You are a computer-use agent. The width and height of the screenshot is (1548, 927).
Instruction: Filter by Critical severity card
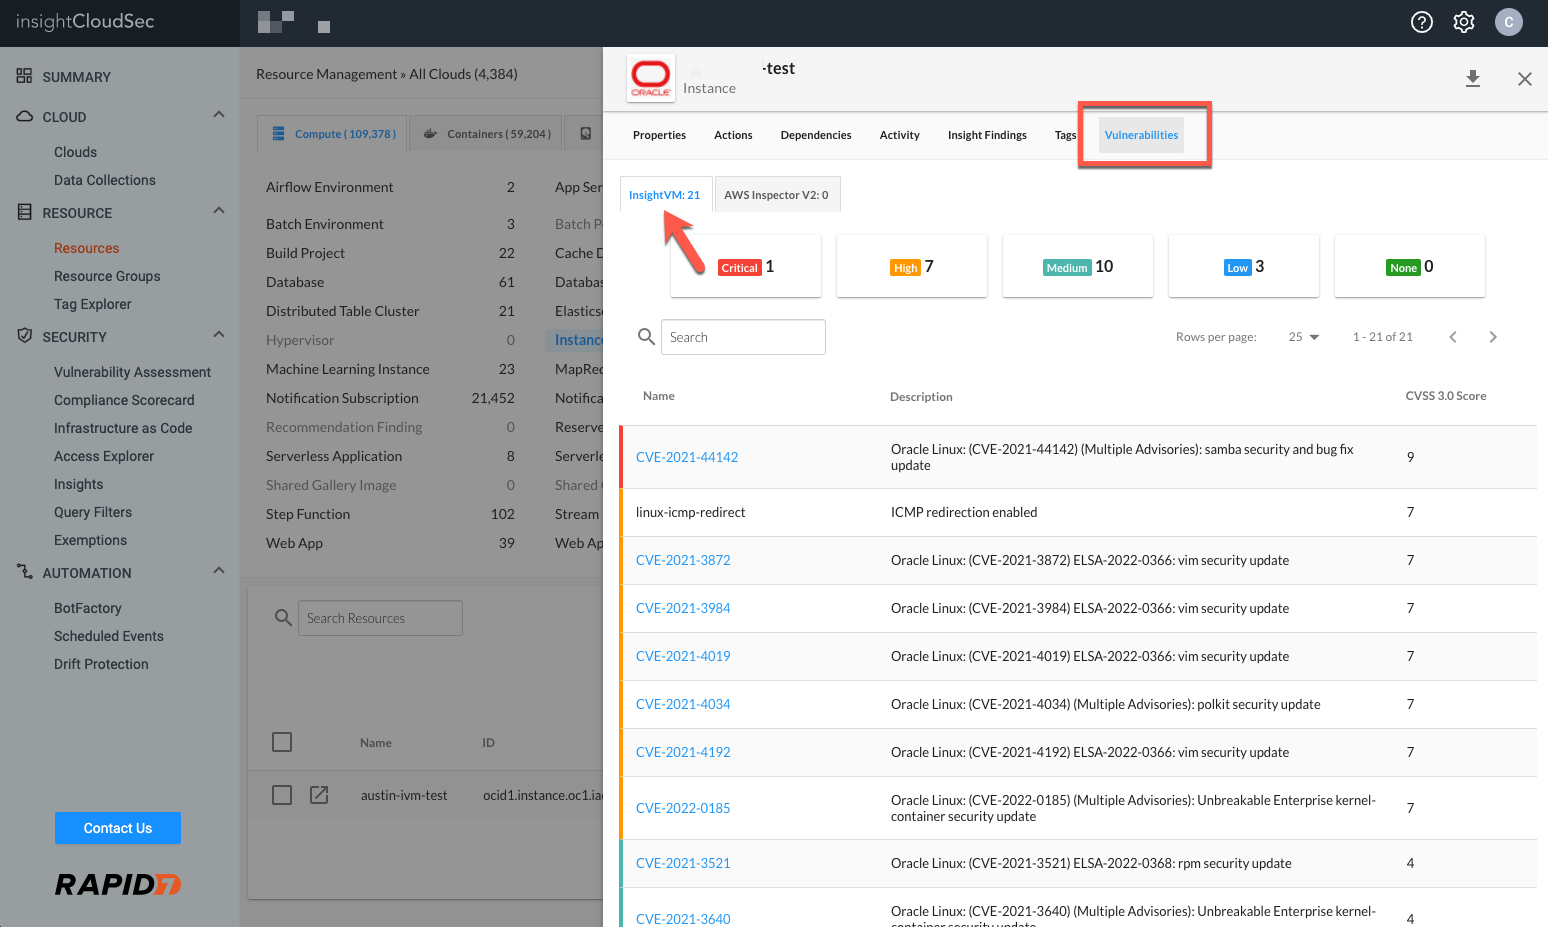pos(746,266)
